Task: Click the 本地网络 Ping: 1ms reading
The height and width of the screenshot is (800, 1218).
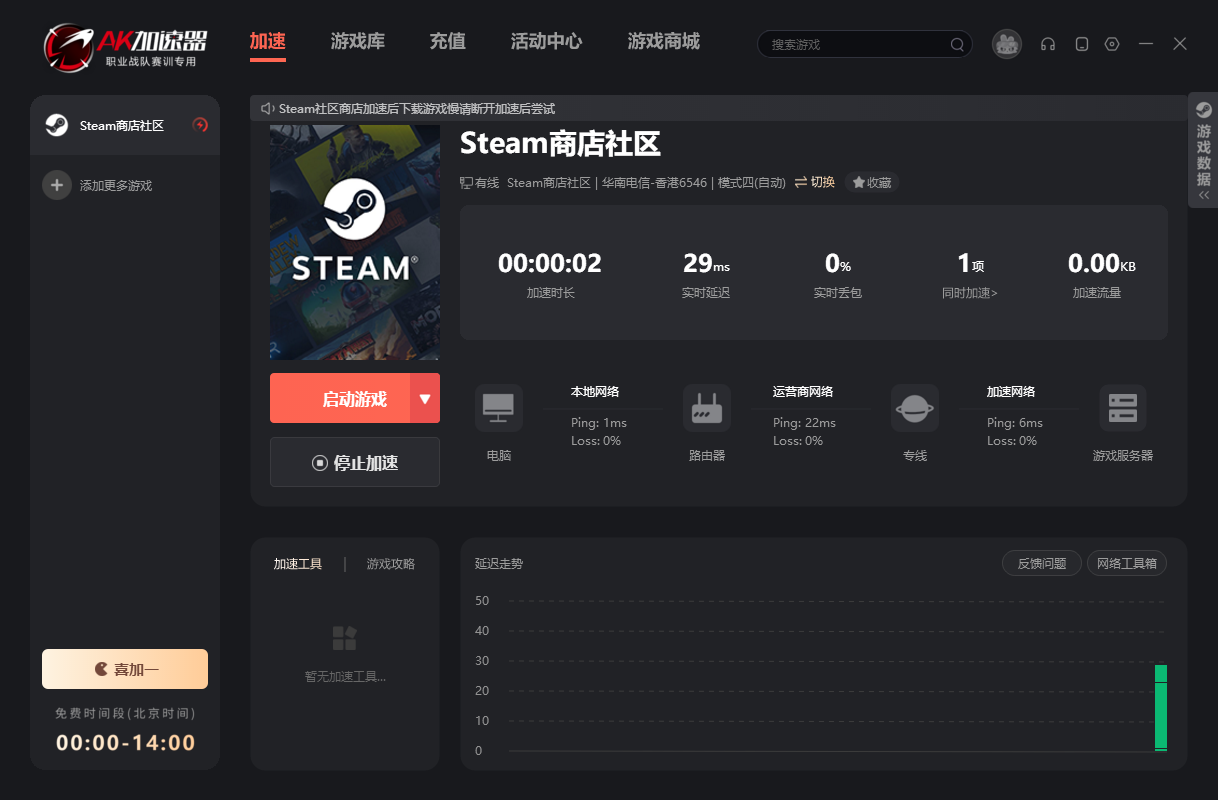Action: point(599,423)
